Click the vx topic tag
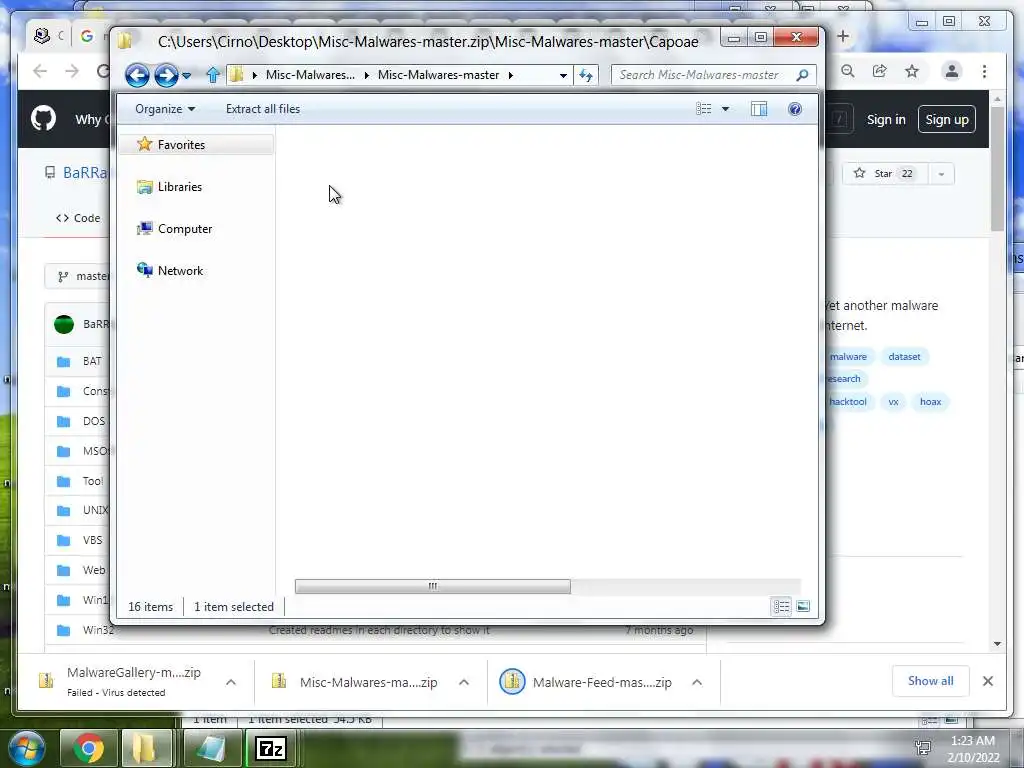This screenshot has height=768, width=1024. click(x=893, y=402)
